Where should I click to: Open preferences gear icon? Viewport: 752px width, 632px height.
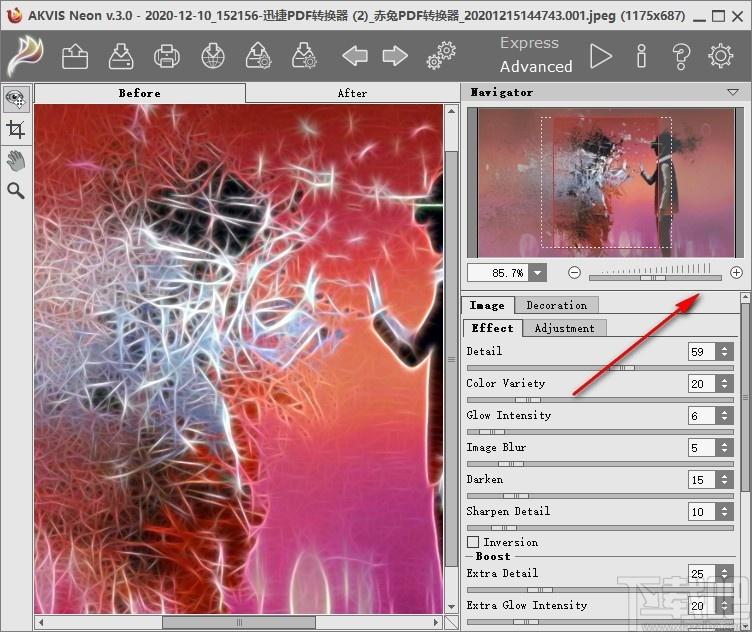(x=720, y=56)
